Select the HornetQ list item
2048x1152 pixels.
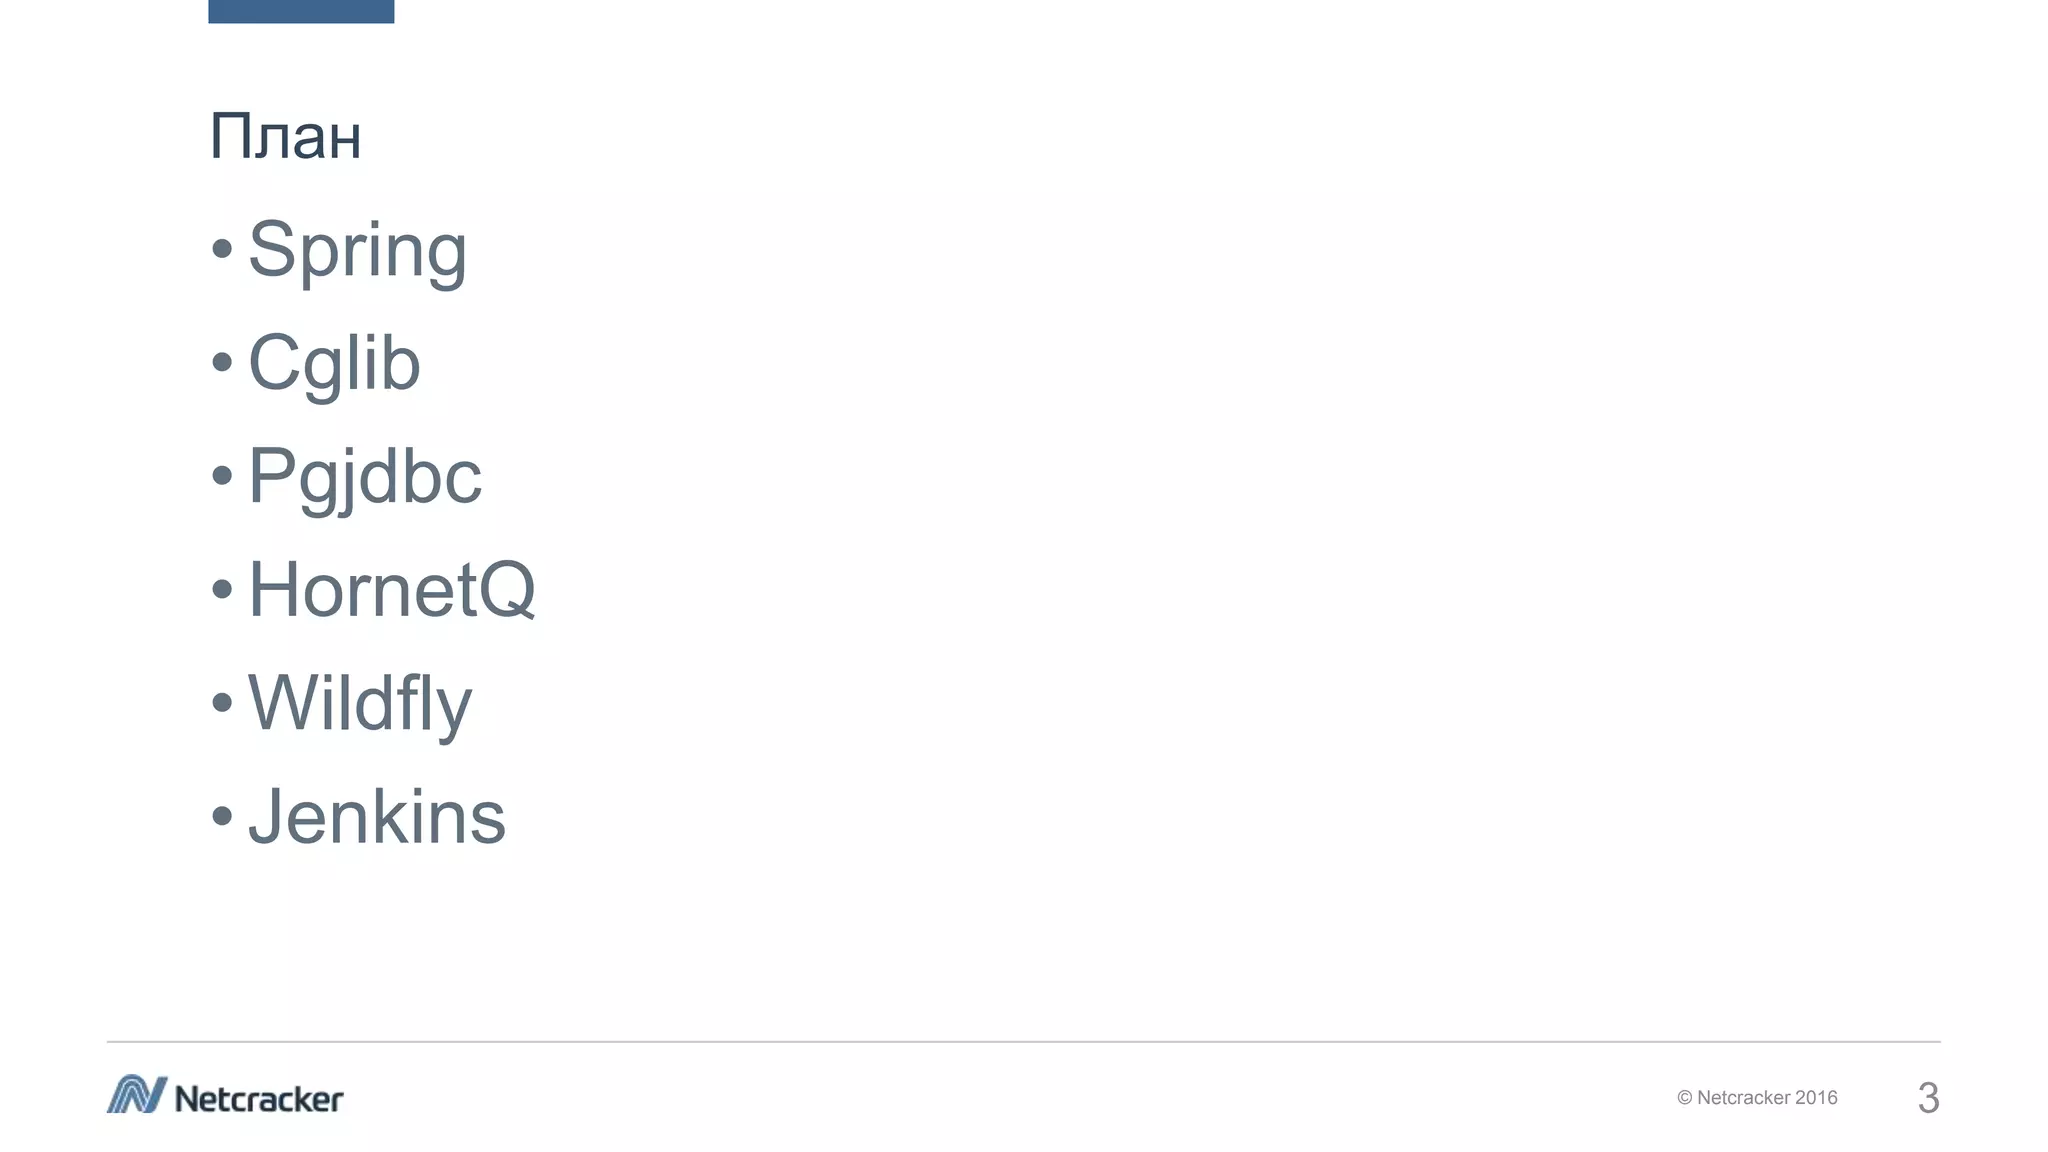click(391, 589)
